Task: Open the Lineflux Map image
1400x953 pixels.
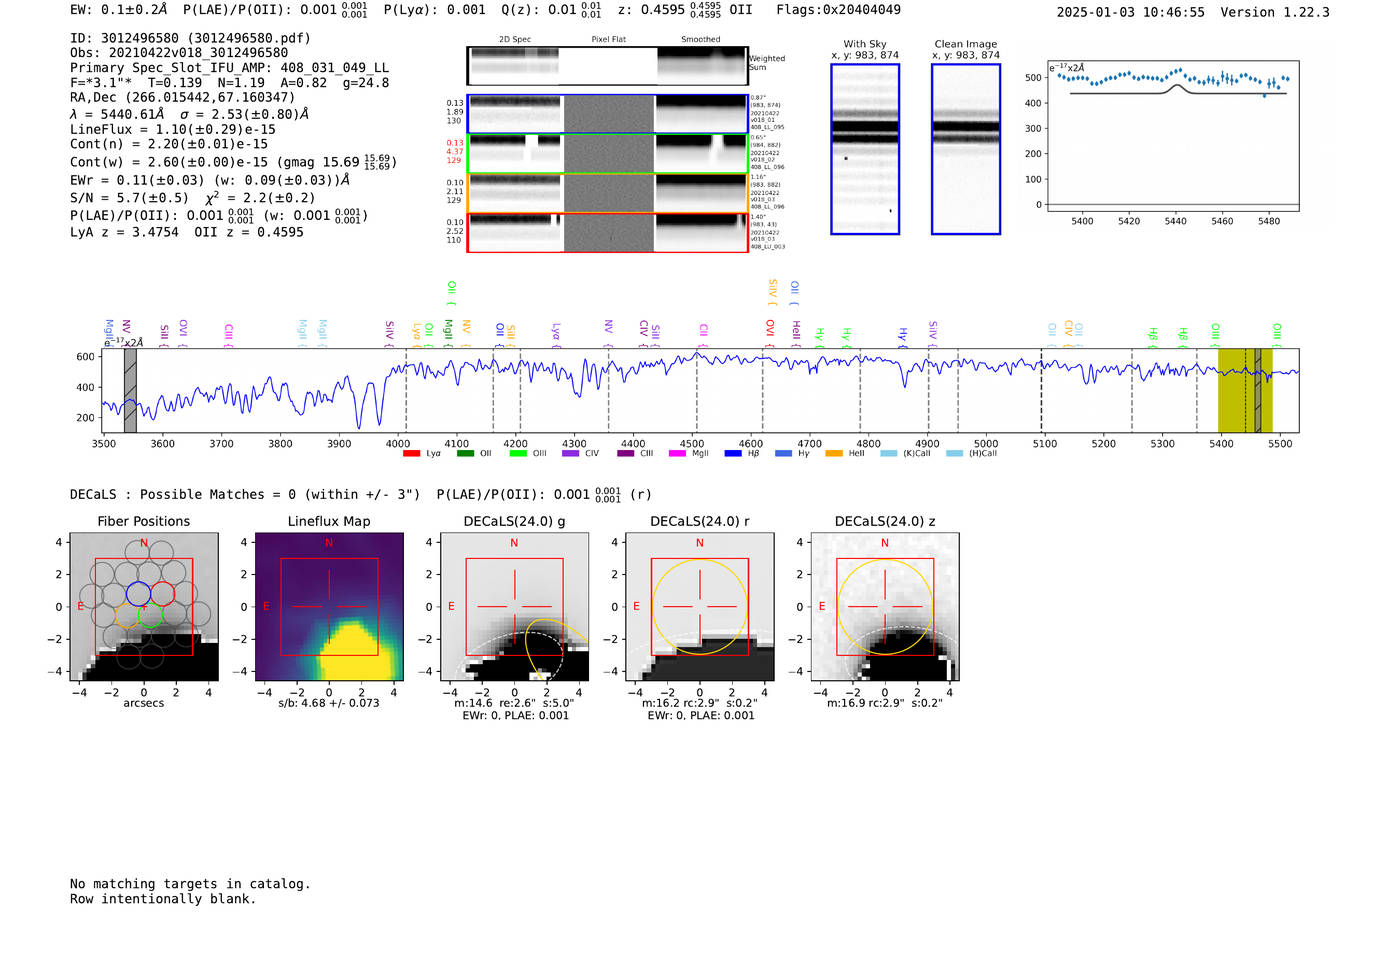Action: [329, 607]
